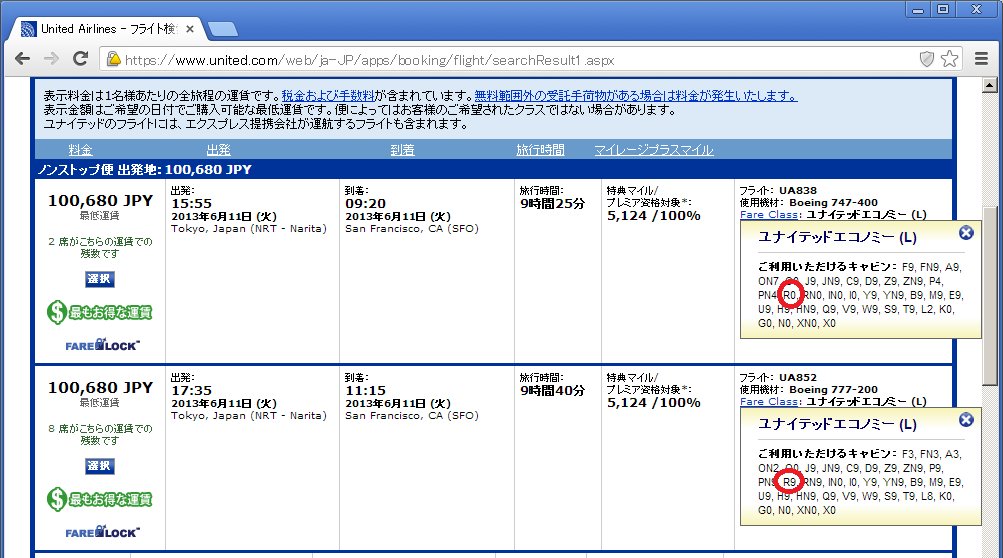The width and height of the screenshot is (1003, 558).
Task: Sort results by 料金 column header
Action: (x=81, y=150)
